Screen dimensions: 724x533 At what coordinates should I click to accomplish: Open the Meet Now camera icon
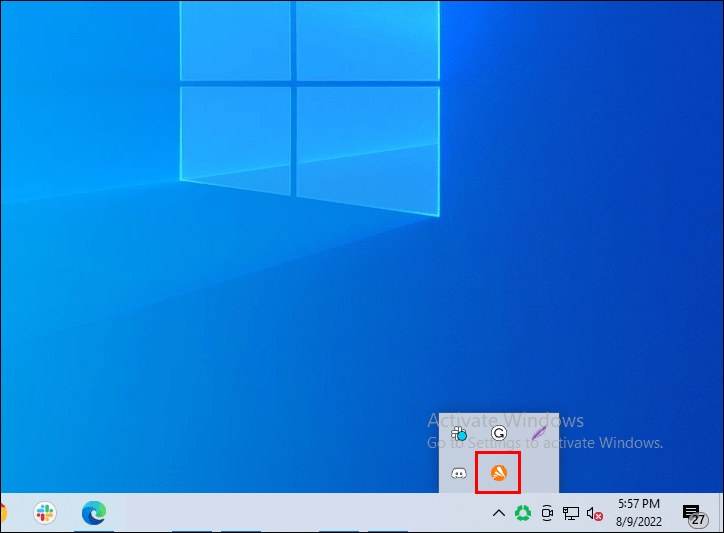click(547, 513)
